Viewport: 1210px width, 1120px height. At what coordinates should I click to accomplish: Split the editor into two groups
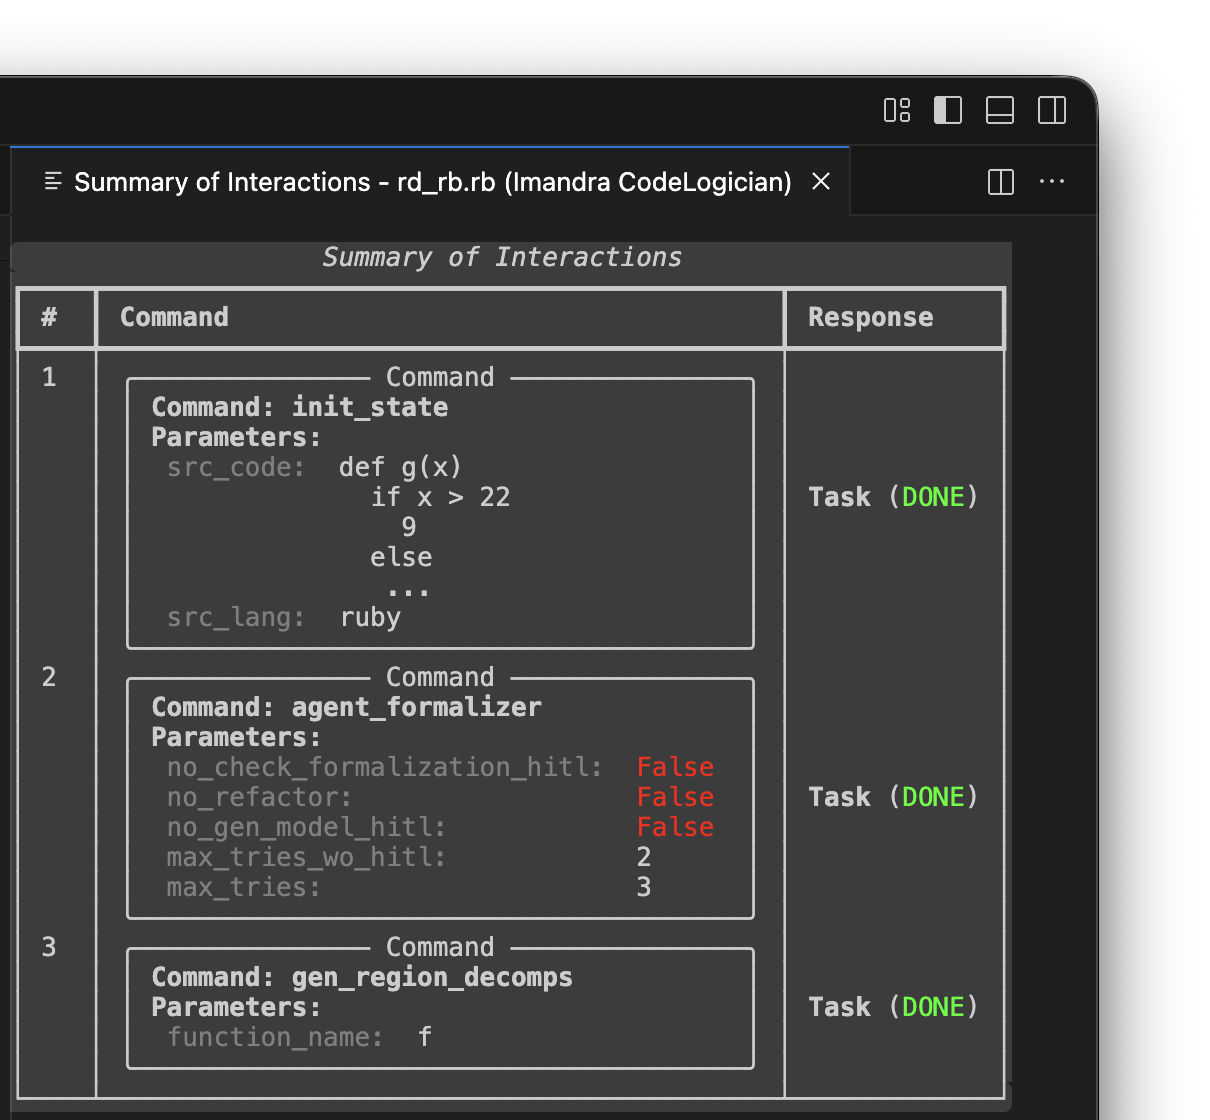pos(999,181)
